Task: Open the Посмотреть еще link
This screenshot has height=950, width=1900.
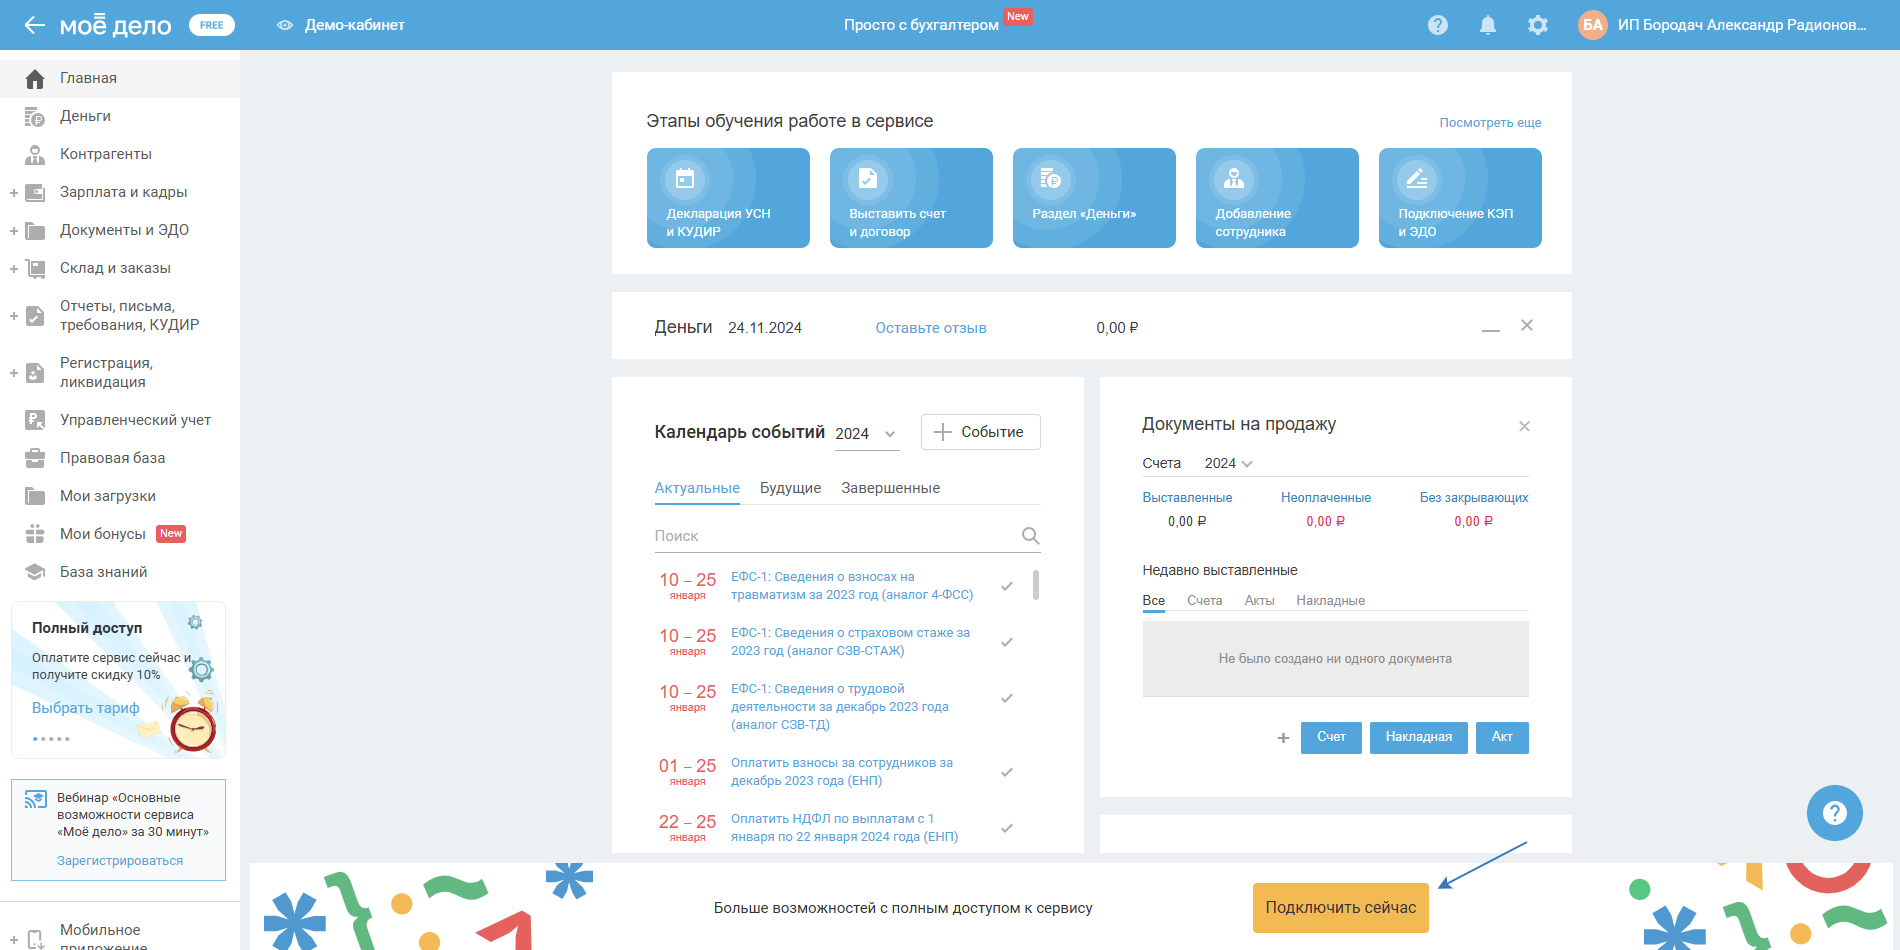Action: coord(1490,123)
